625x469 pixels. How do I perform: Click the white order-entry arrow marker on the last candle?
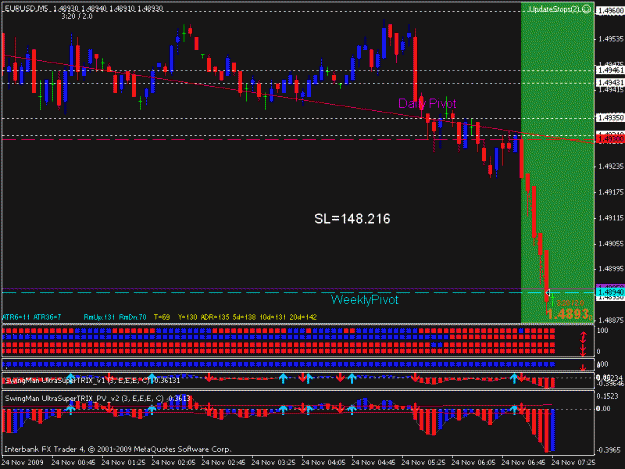[548, 293]
